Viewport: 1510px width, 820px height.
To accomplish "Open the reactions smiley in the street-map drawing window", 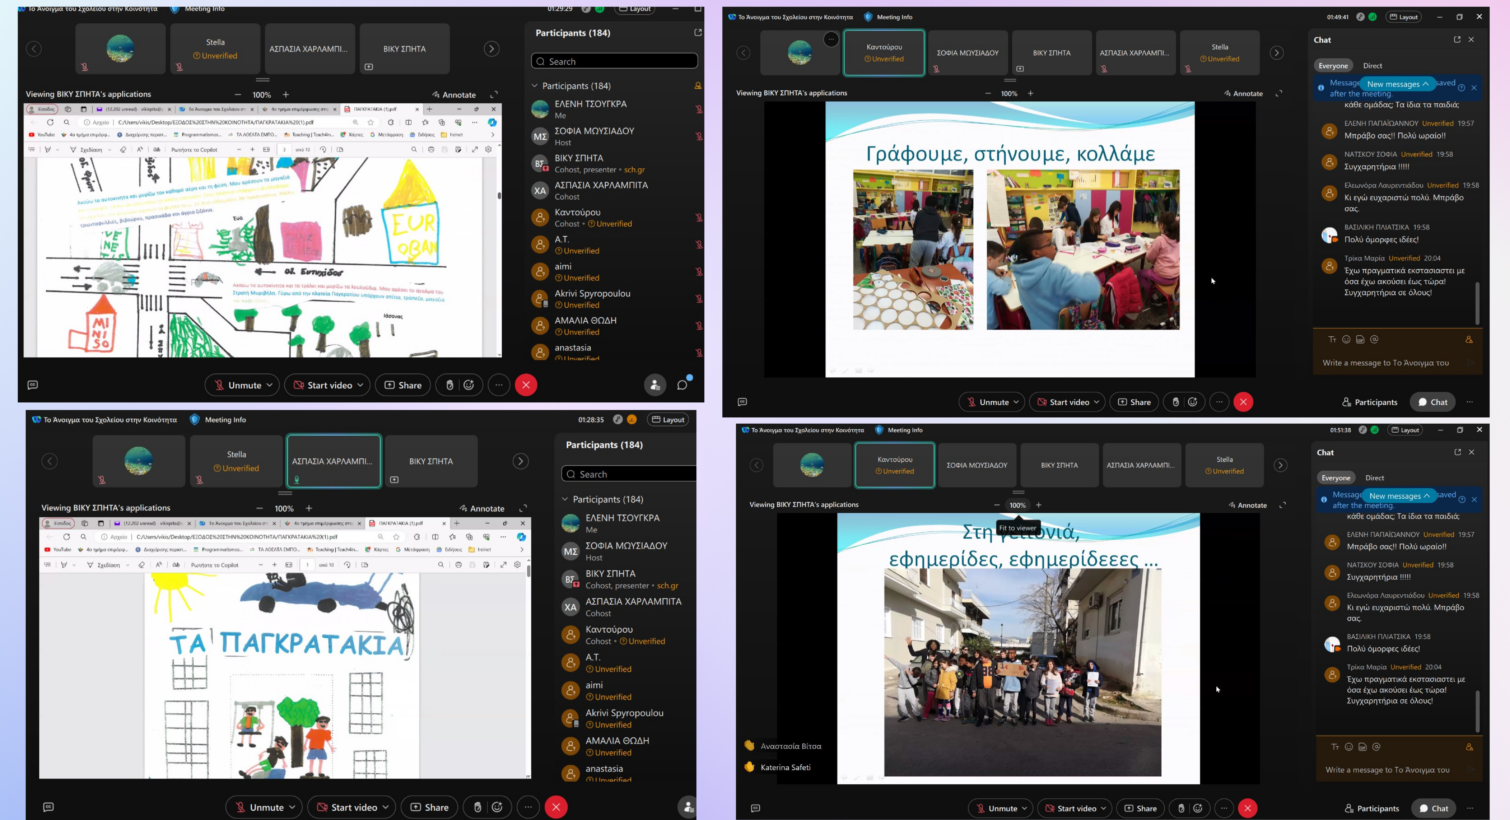I will [468, 385].
